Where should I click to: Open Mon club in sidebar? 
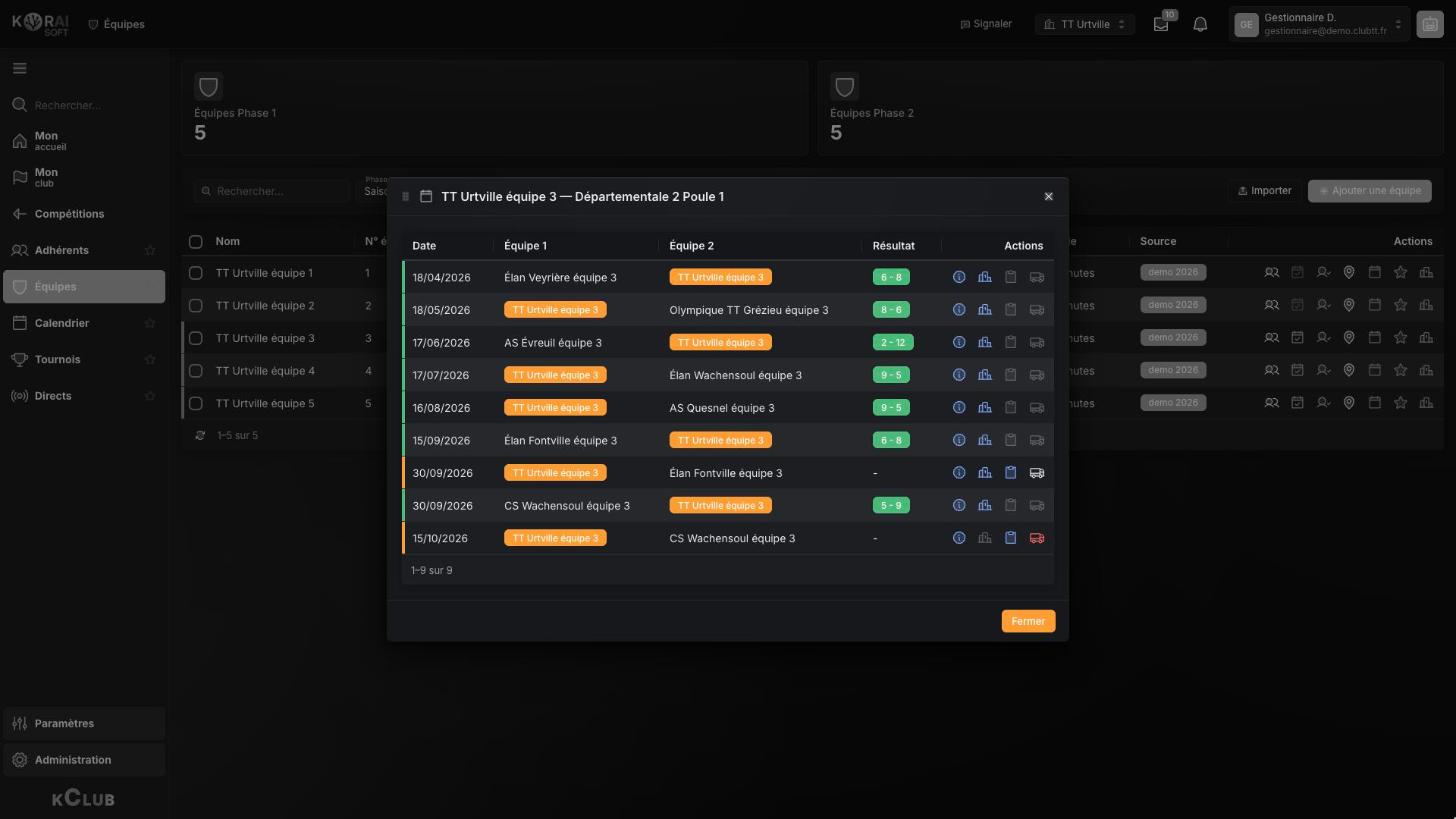[x=84, y=177]
